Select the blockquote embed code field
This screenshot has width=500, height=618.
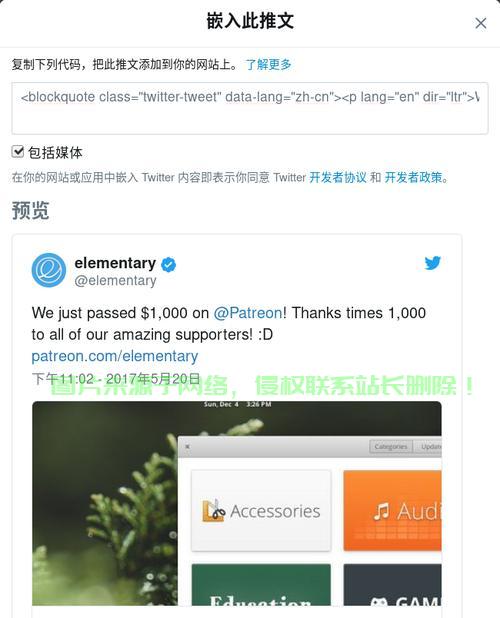(250, 108)
